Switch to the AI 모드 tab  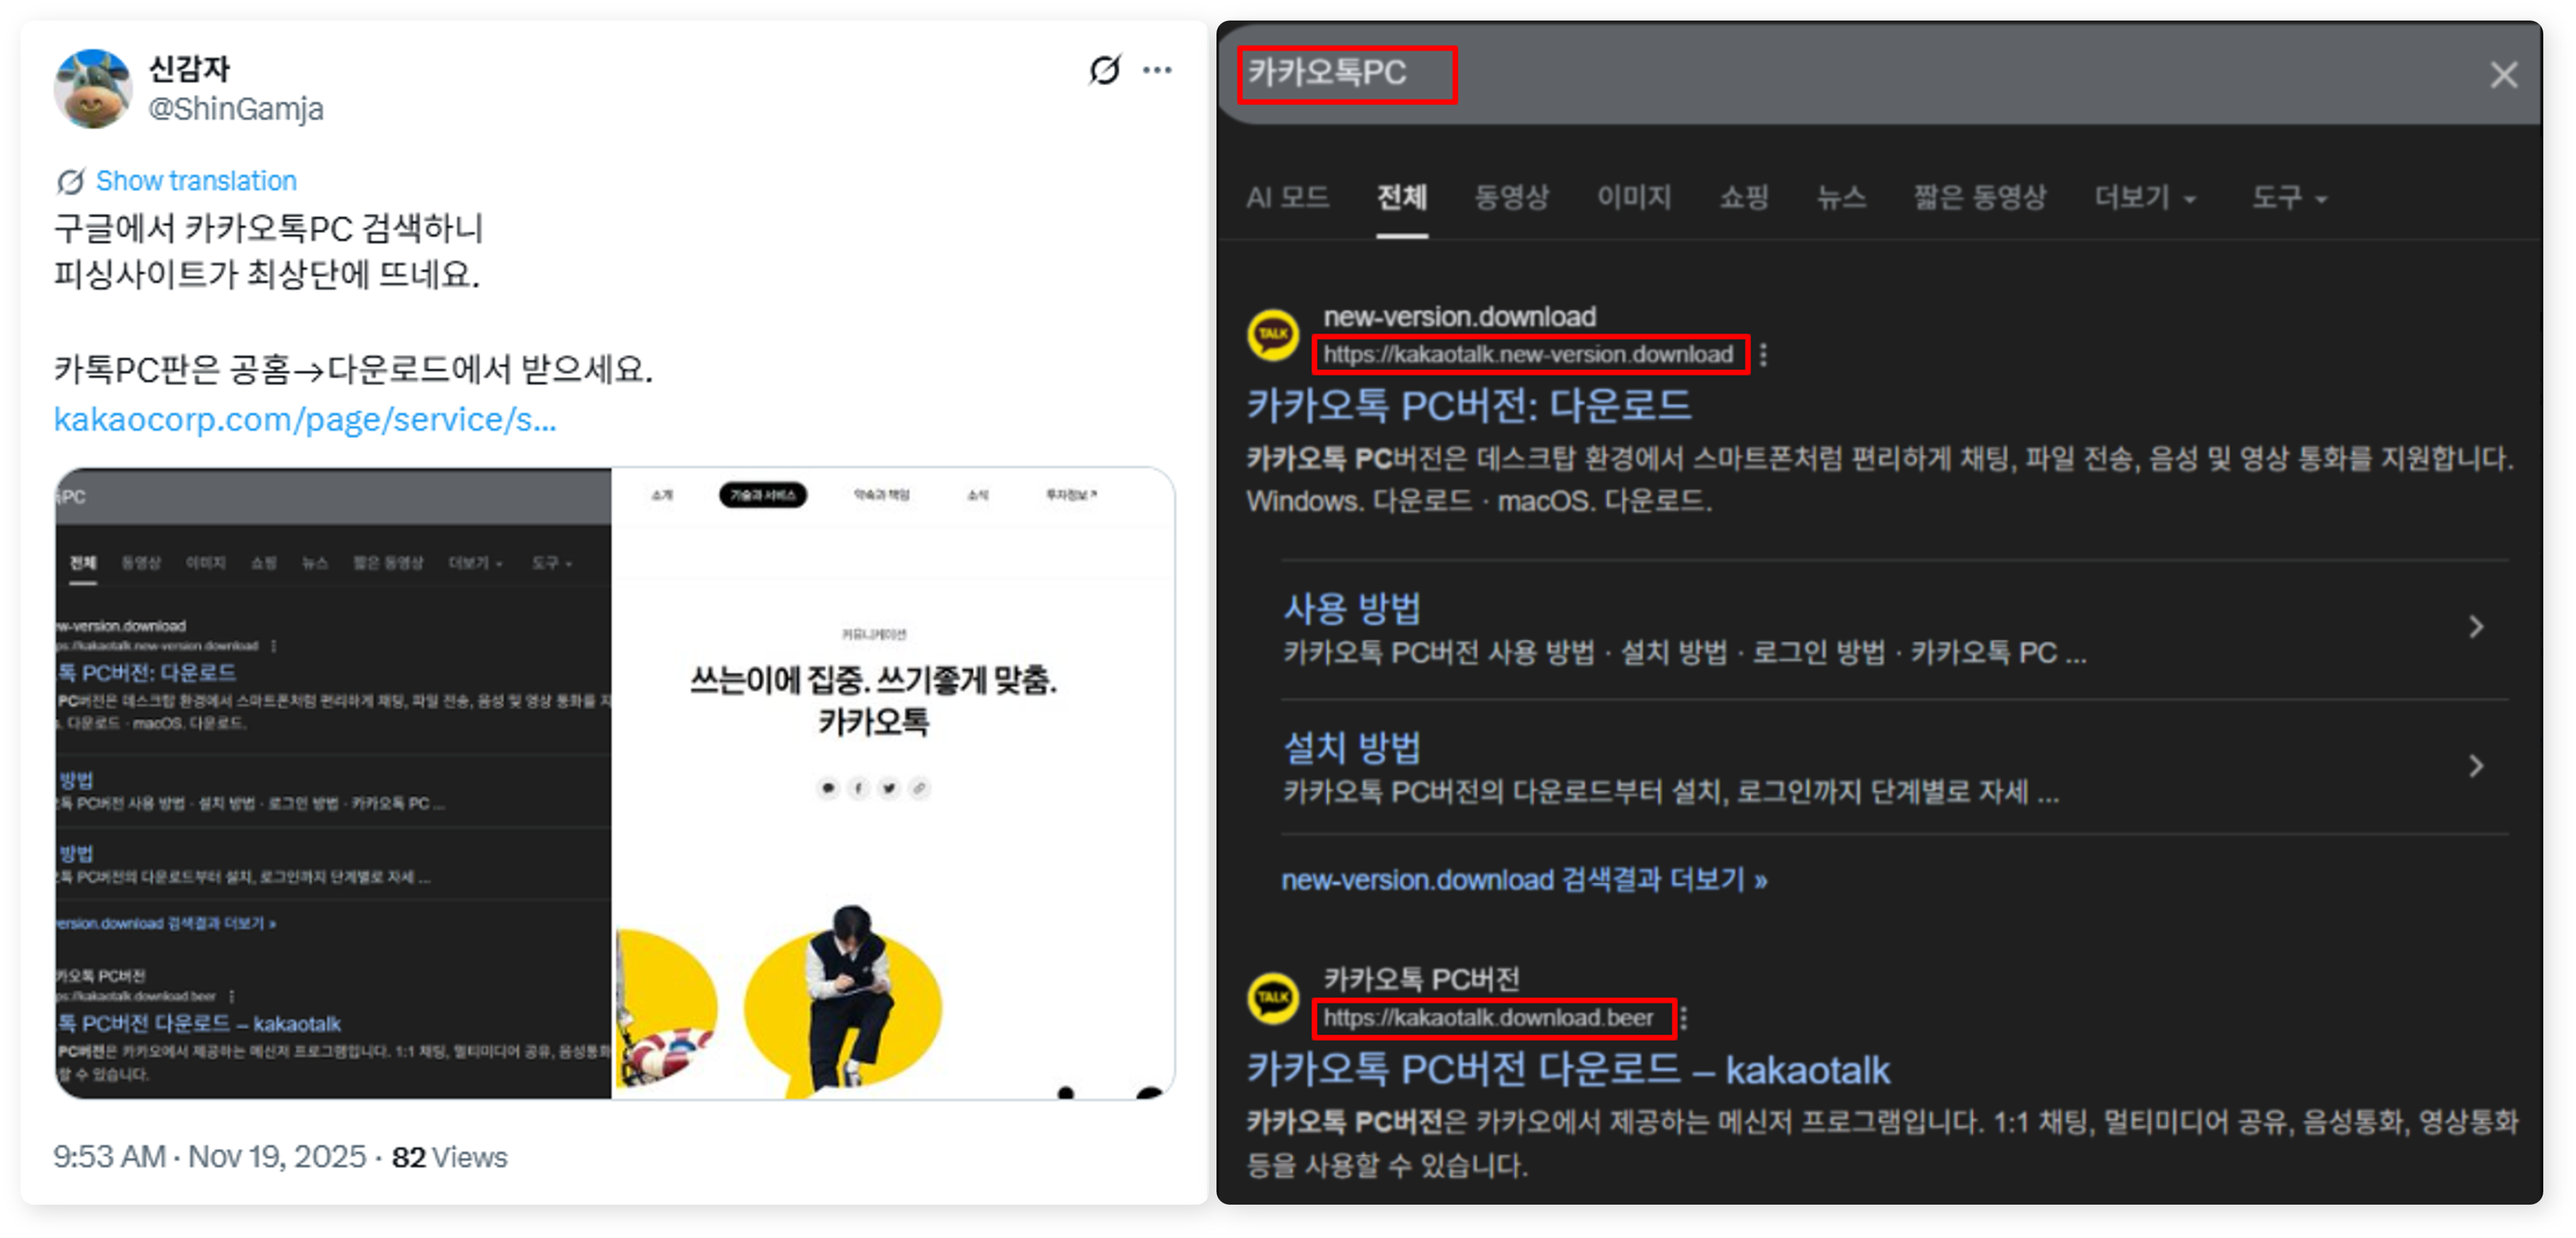coord(1288,197)
